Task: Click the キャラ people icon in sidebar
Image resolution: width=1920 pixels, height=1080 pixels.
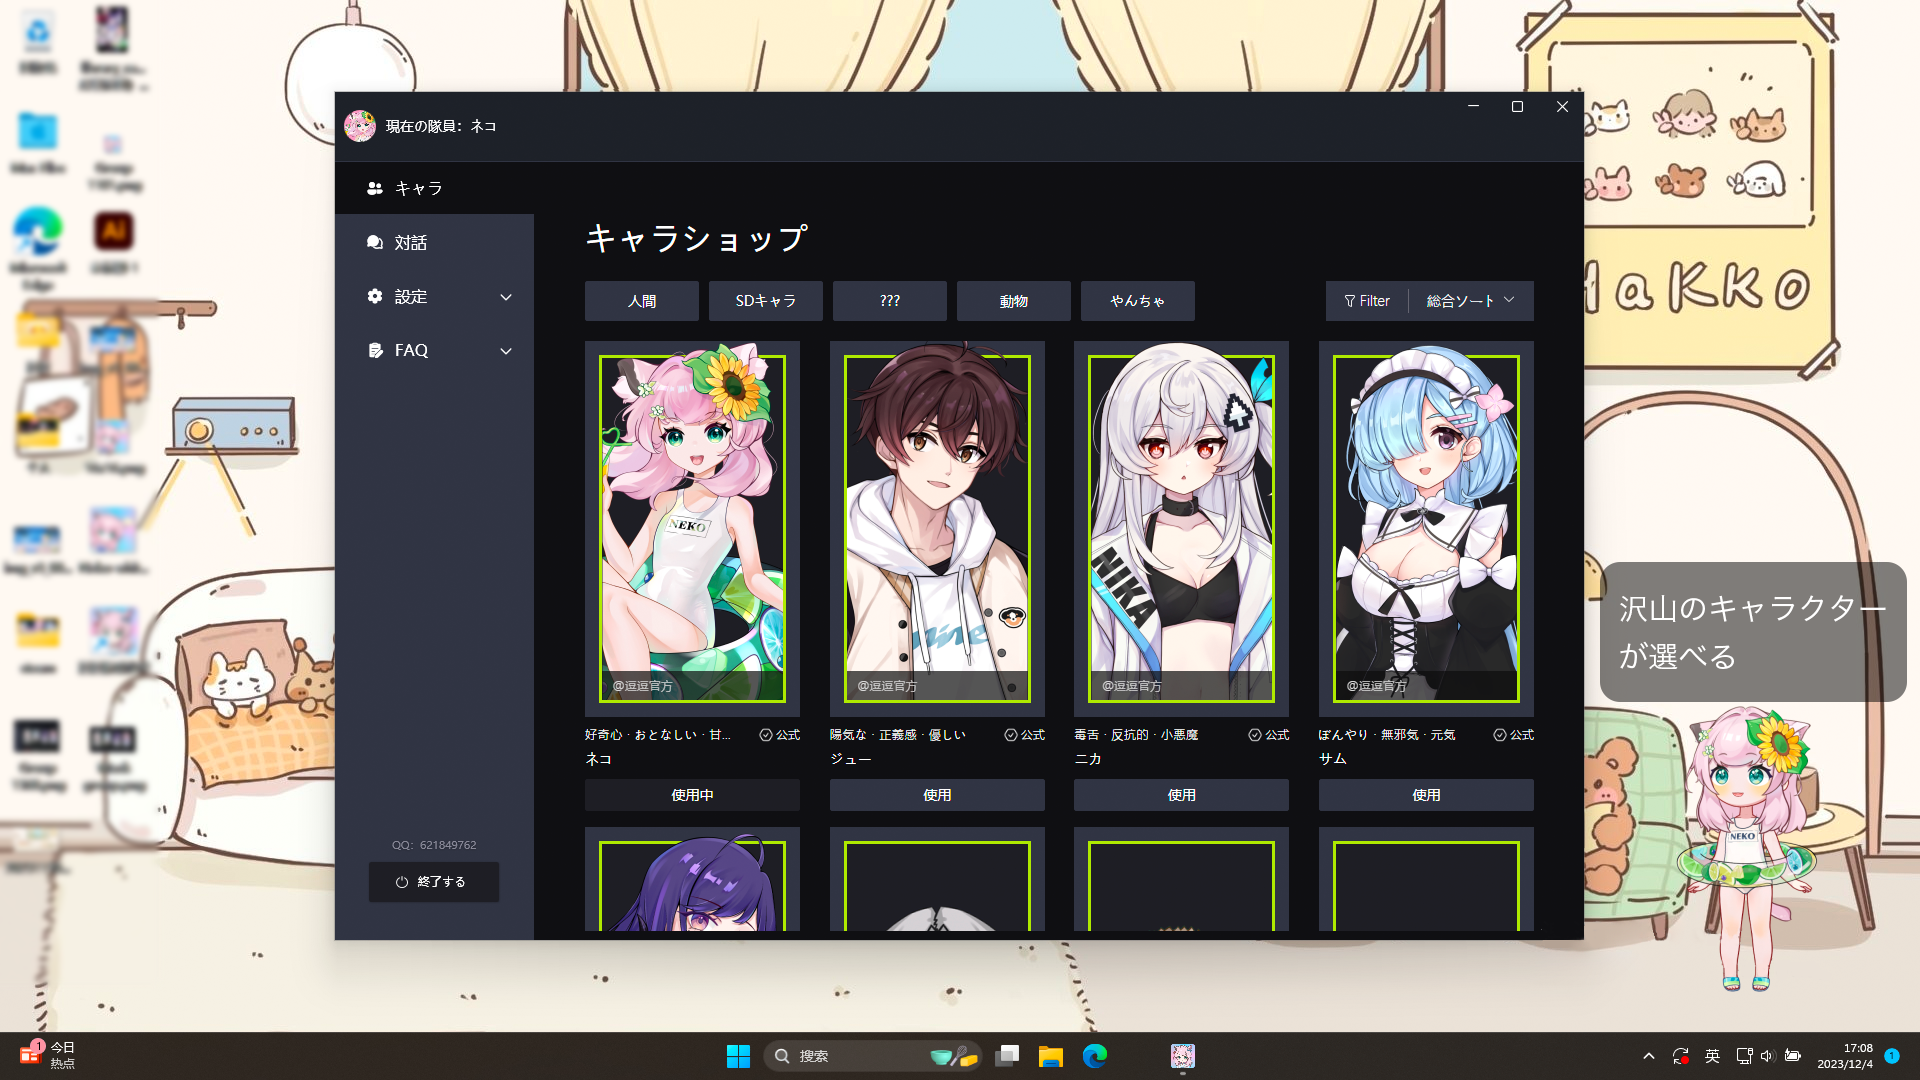Action: 375,188
